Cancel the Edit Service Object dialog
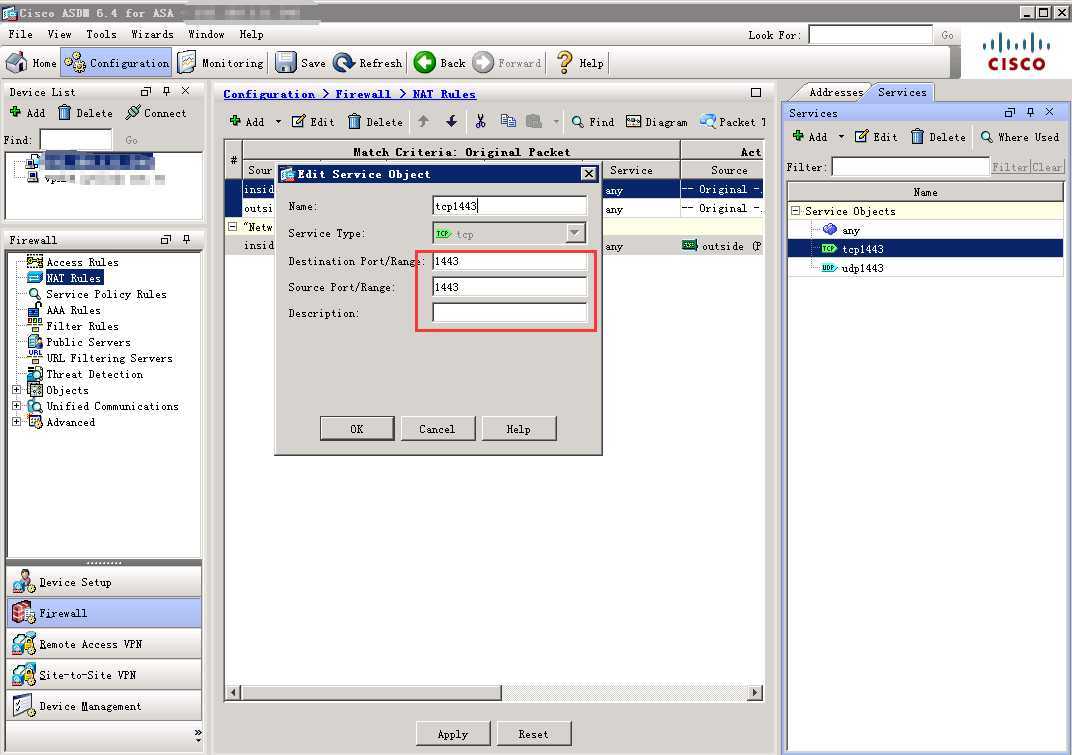 point(437,429)
